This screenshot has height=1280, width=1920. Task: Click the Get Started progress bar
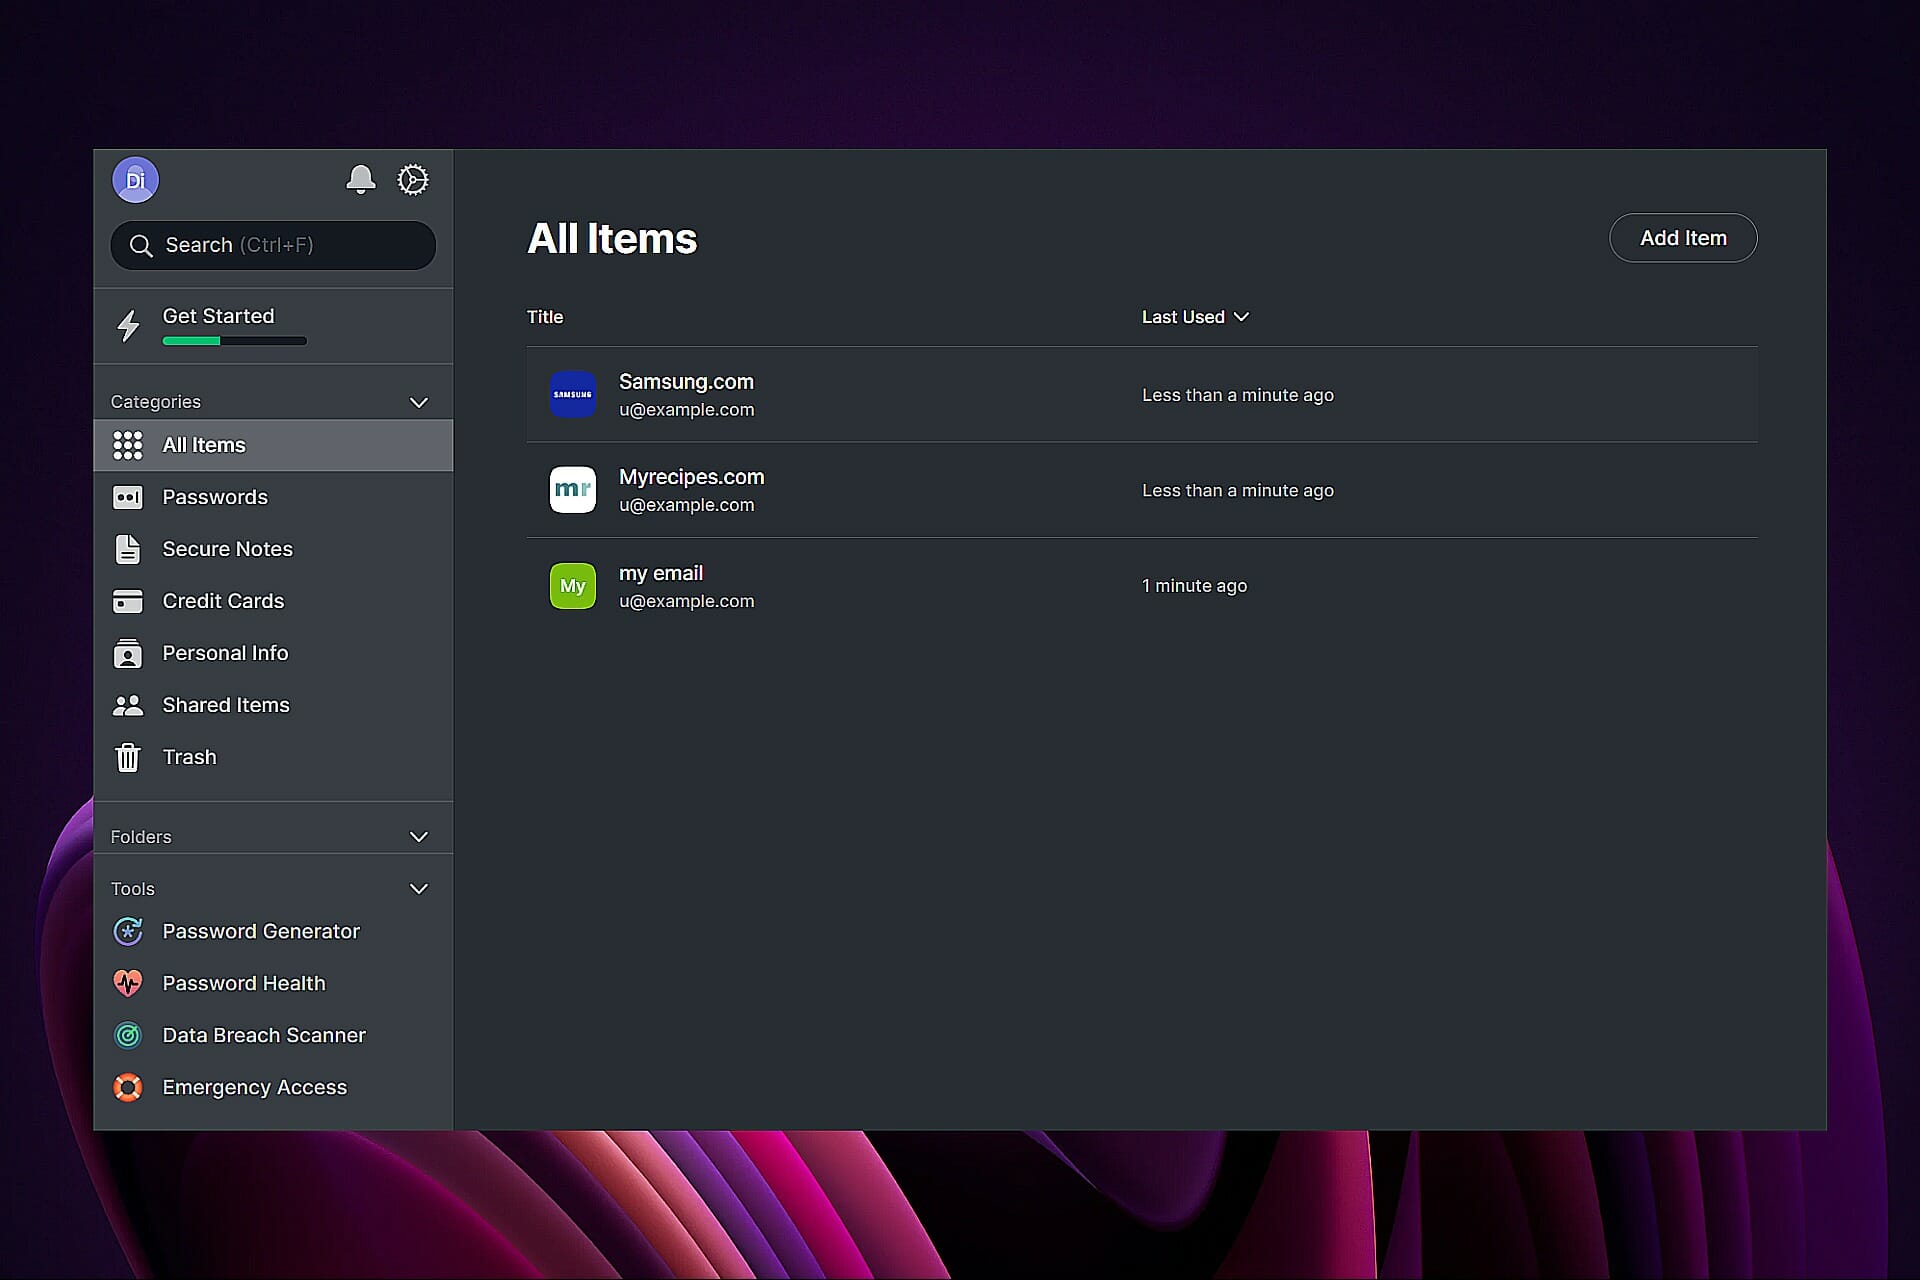tap(234, 341)
